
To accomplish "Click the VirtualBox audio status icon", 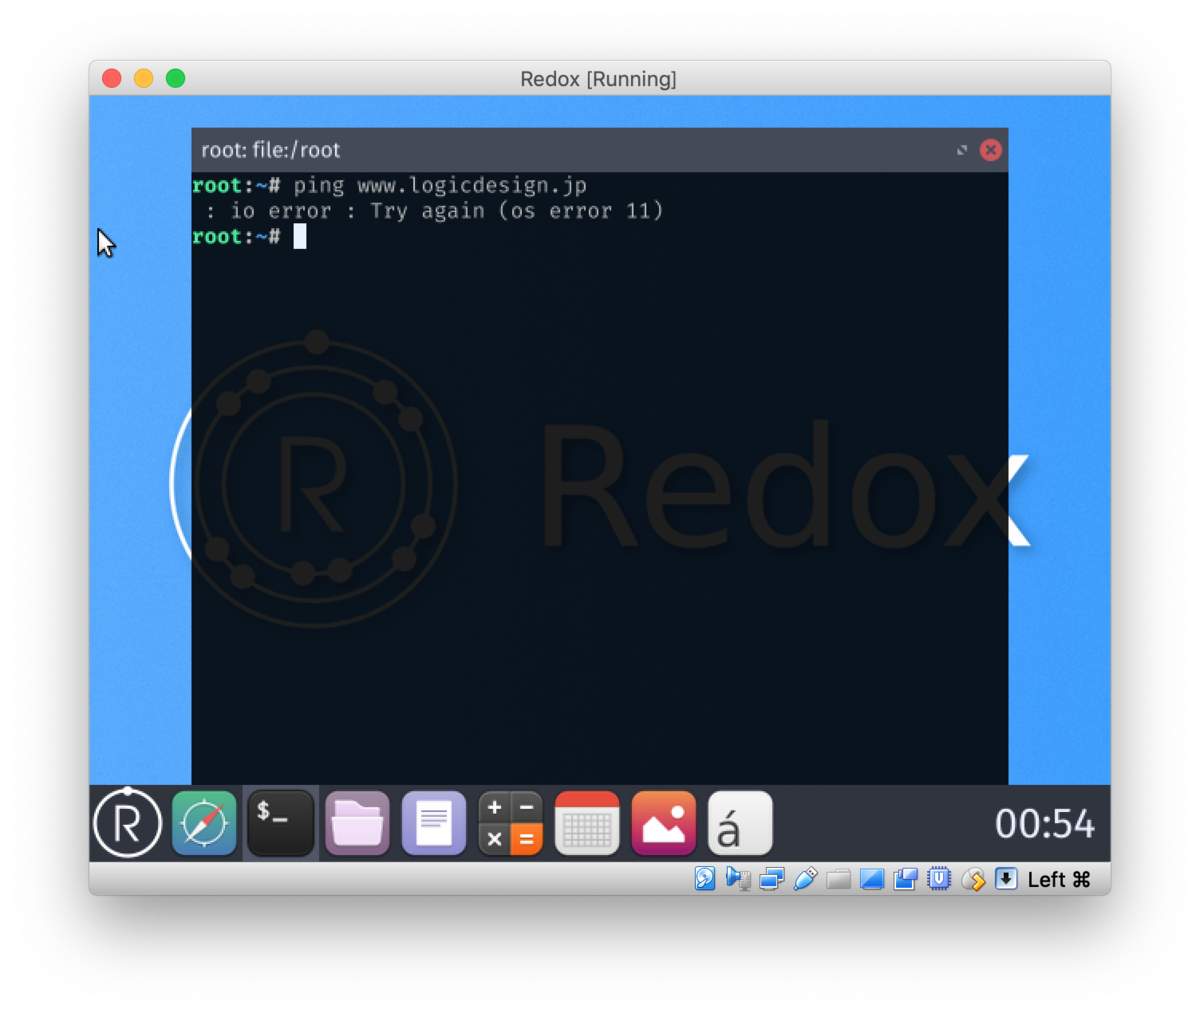I will (738, 879).
